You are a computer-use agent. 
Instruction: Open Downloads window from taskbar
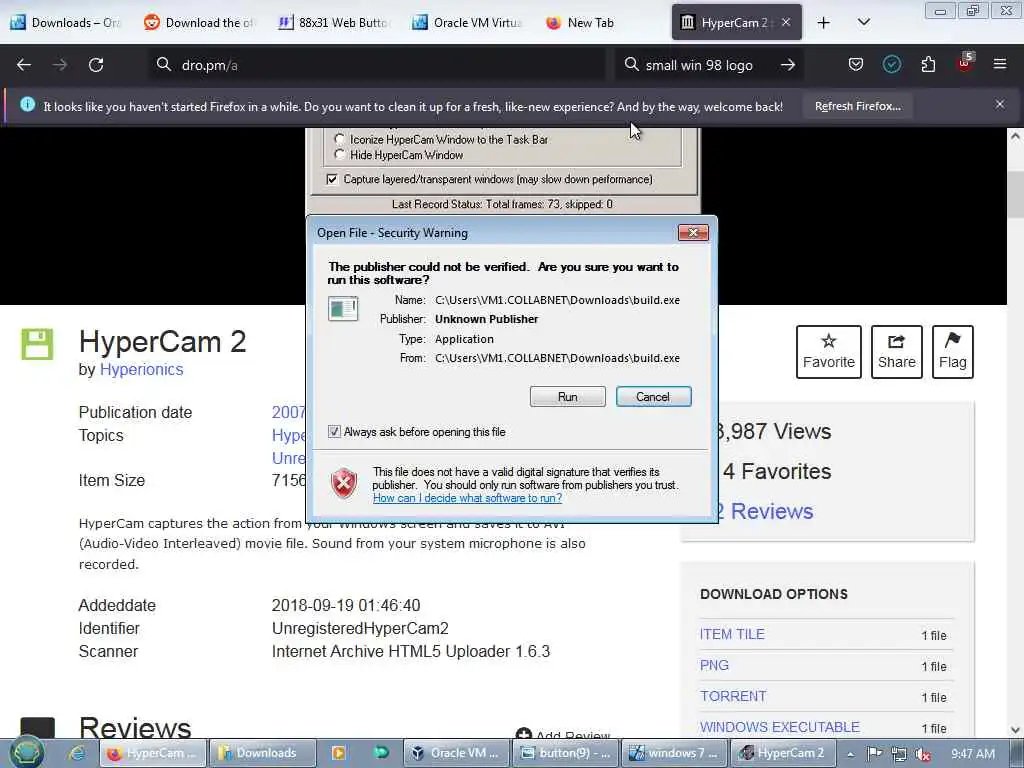261,753
